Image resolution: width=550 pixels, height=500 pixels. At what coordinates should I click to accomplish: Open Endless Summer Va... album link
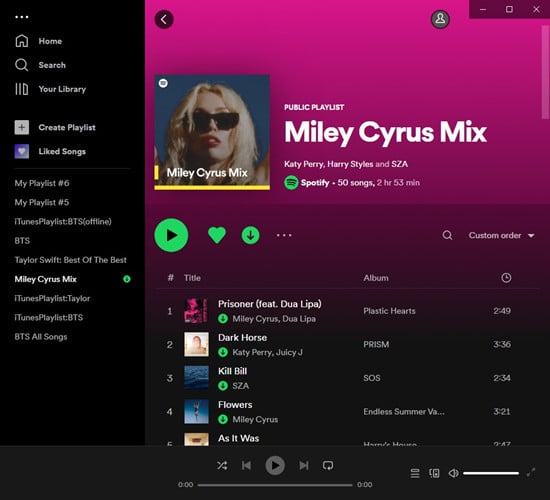(404, 412)
